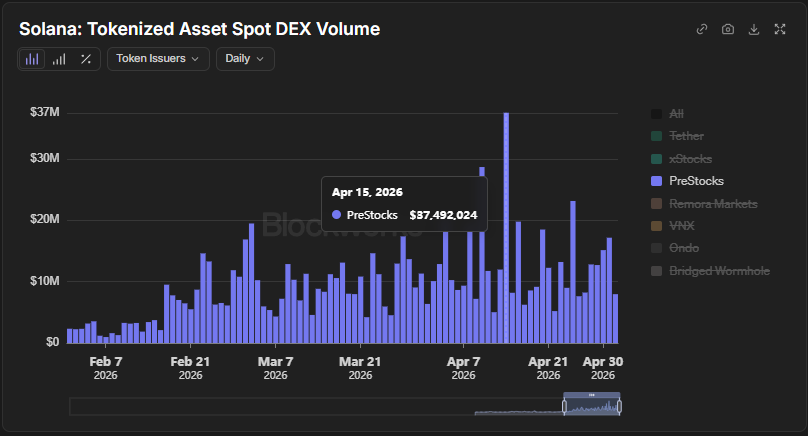Download chart data with download icon
The image size is (808, 436).
tap(754, 29)
